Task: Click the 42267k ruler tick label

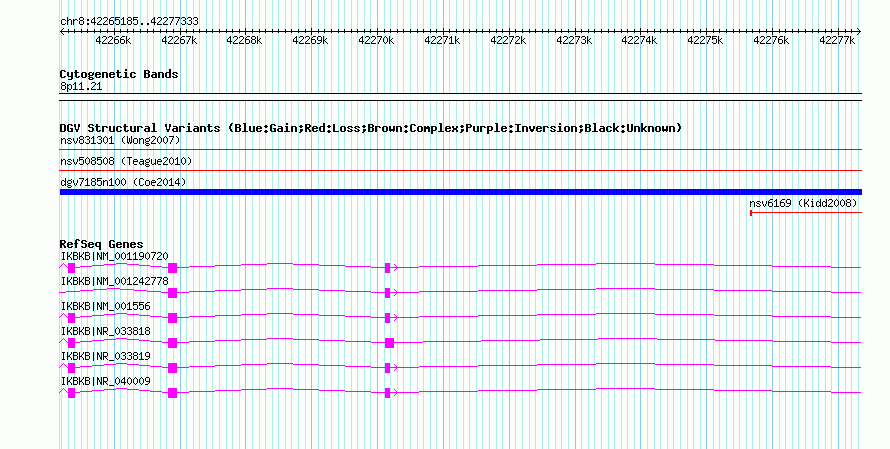Action: tap(179, 40)
